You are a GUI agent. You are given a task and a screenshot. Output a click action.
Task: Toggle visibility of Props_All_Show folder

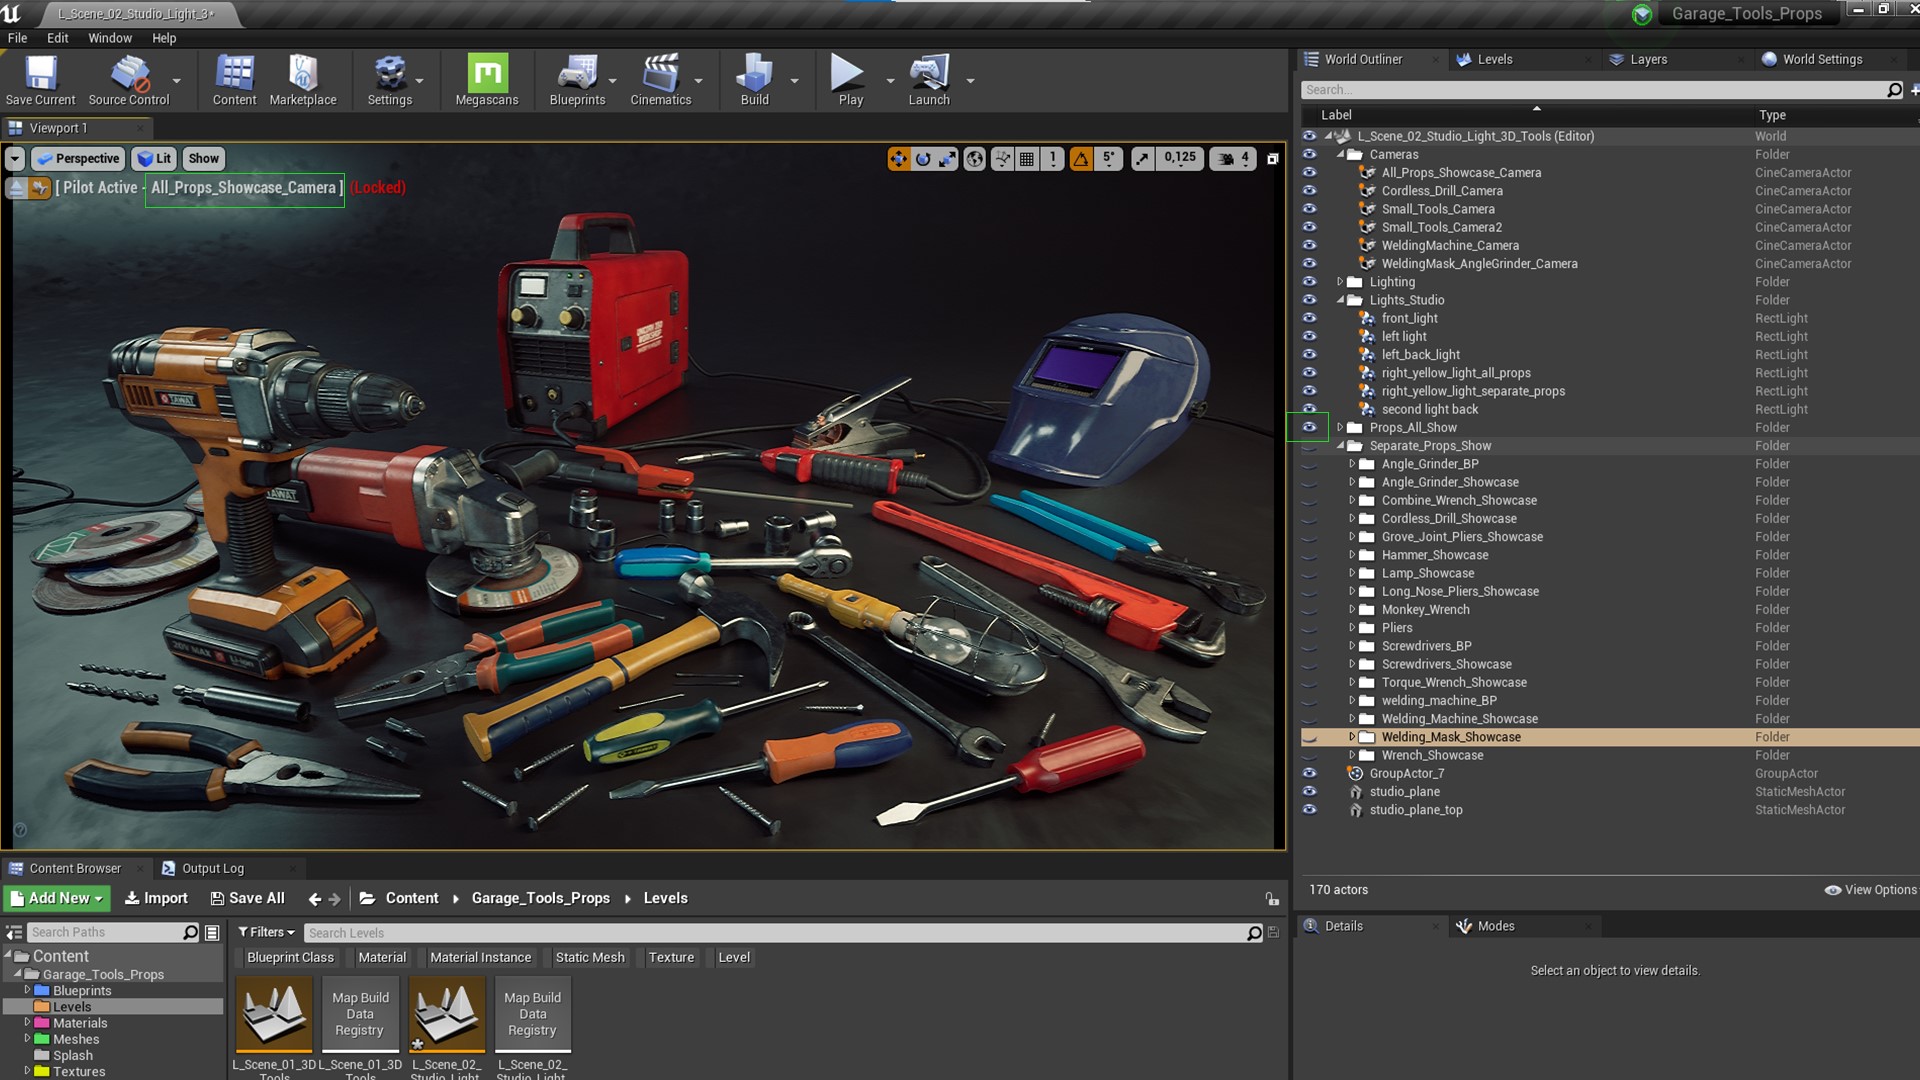click(1309, 427)
